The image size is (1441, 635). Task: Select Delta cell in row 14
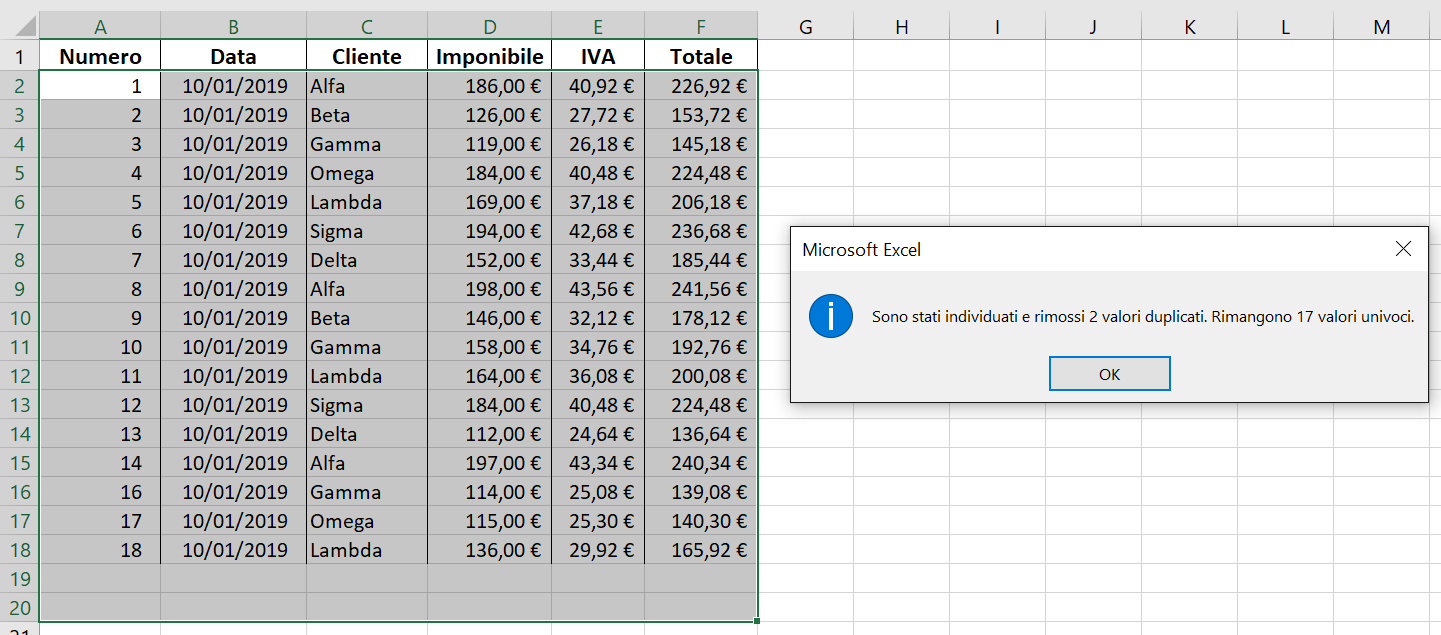[x=367, y=434]
